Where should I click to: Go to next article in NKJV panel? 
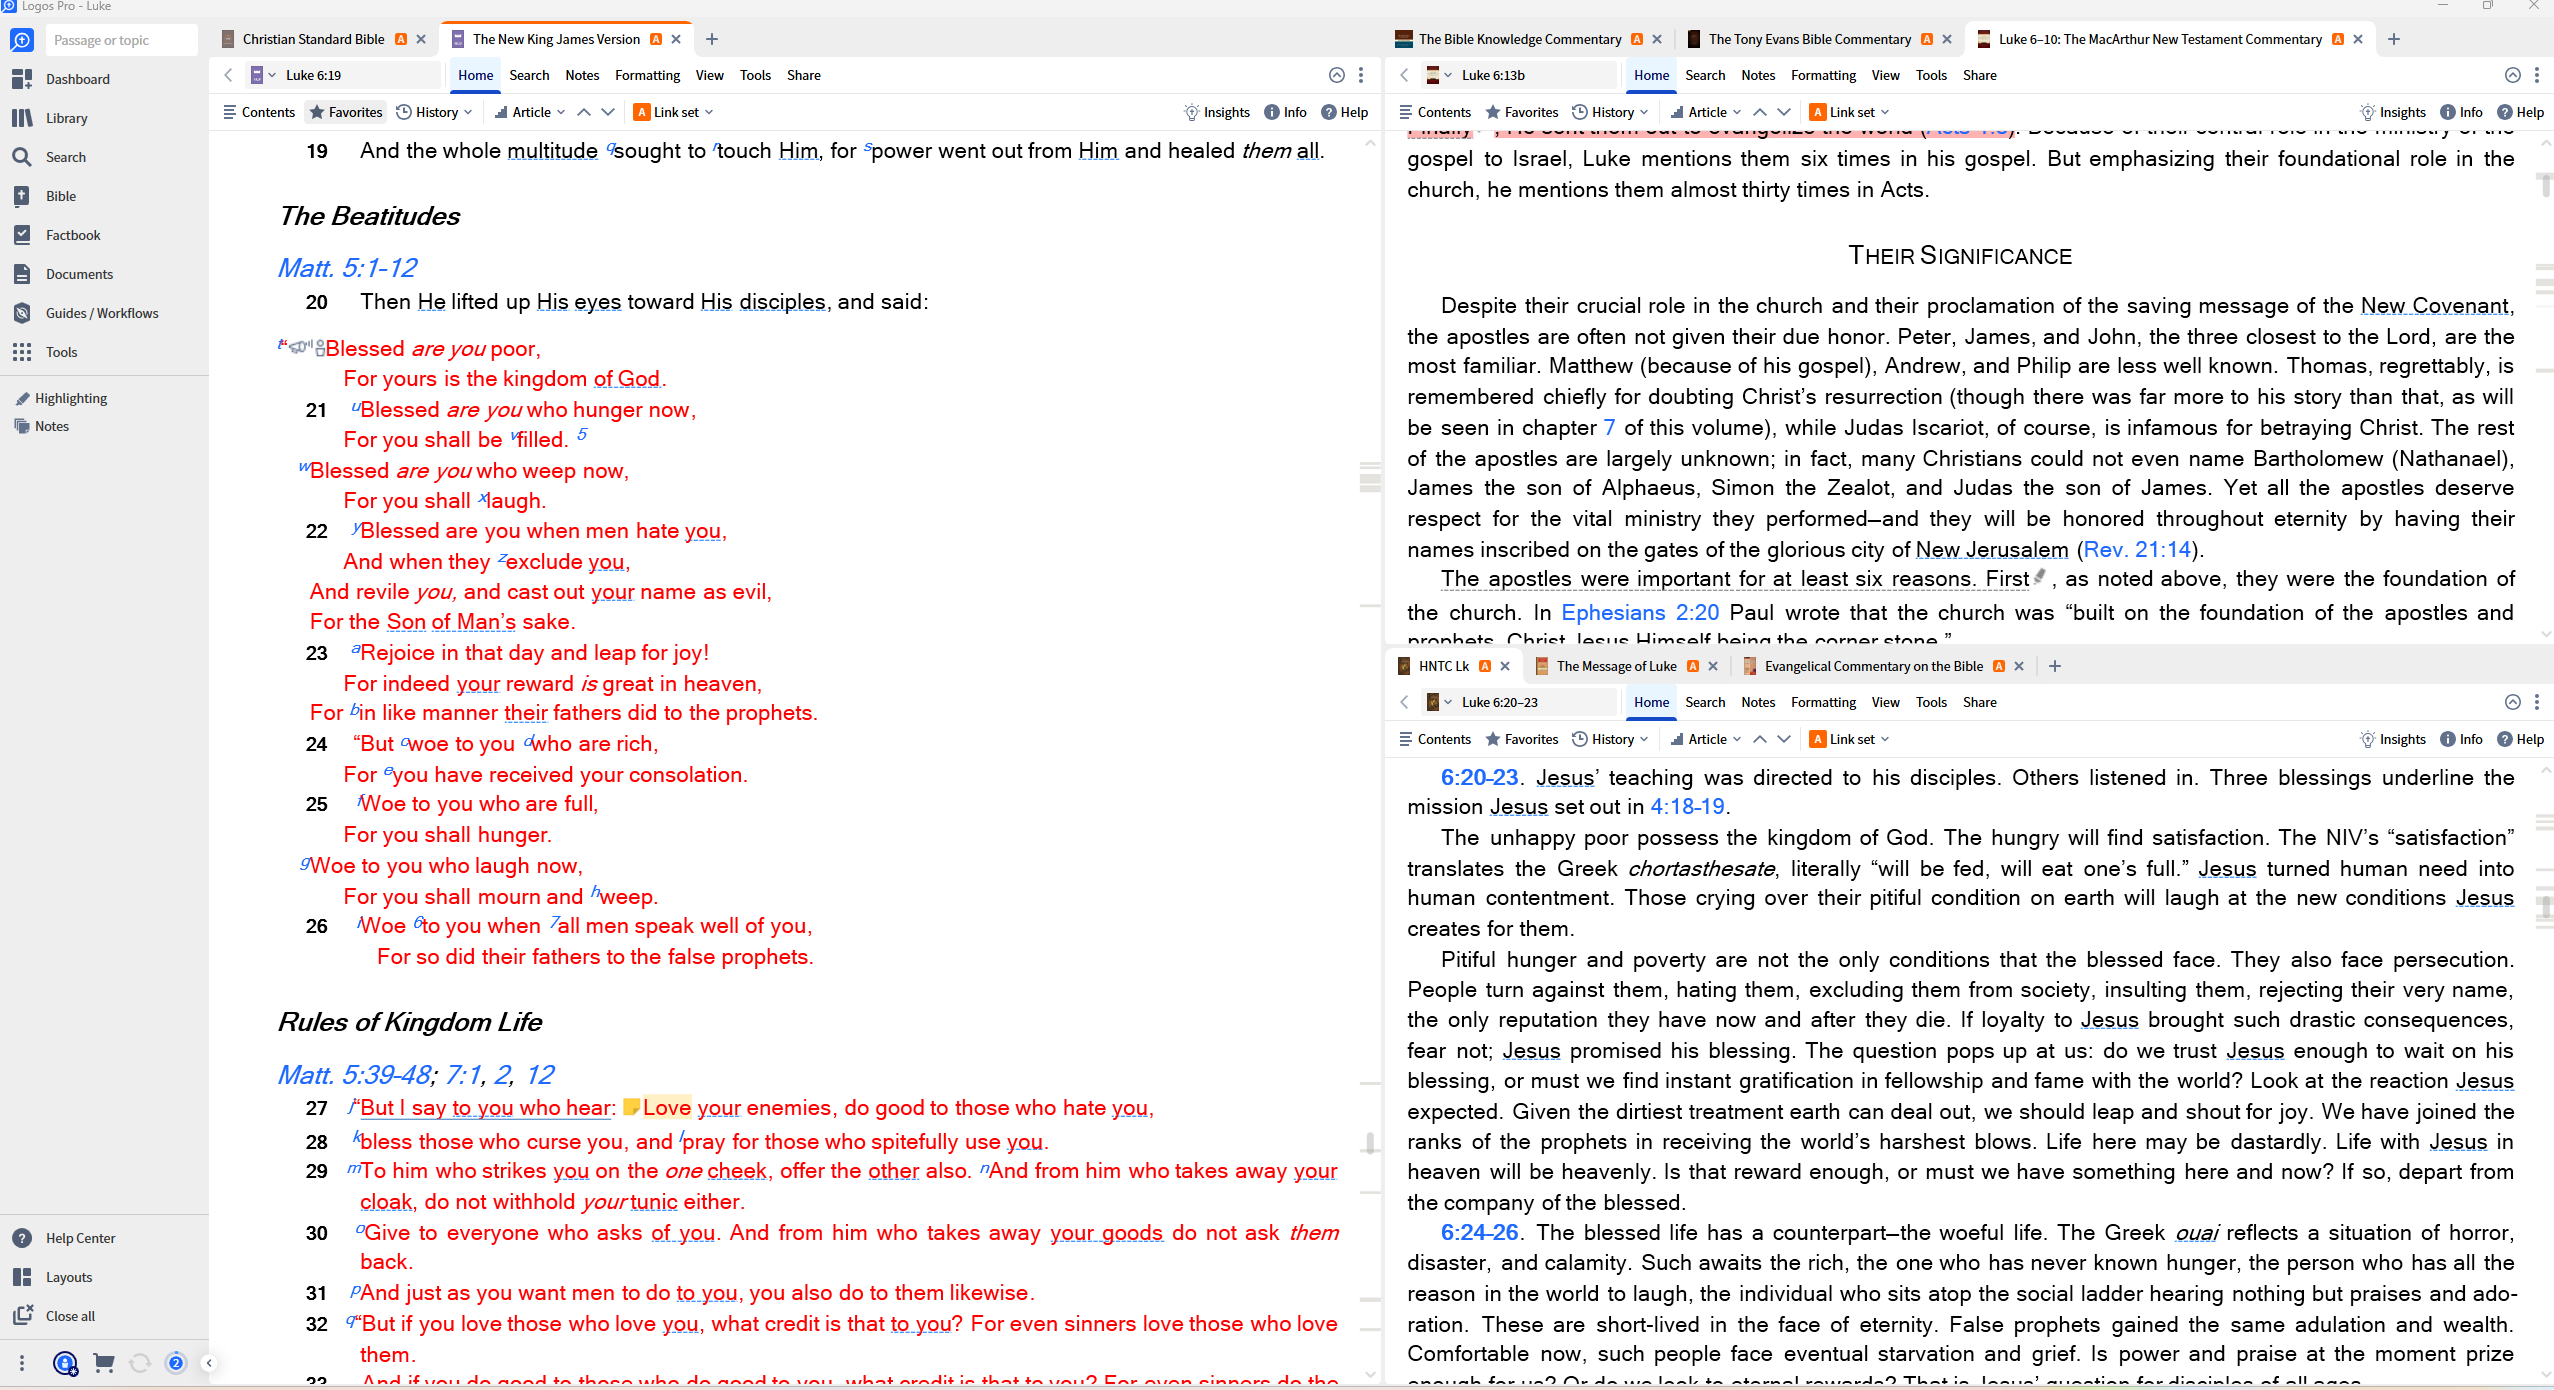tap(608, 112)
